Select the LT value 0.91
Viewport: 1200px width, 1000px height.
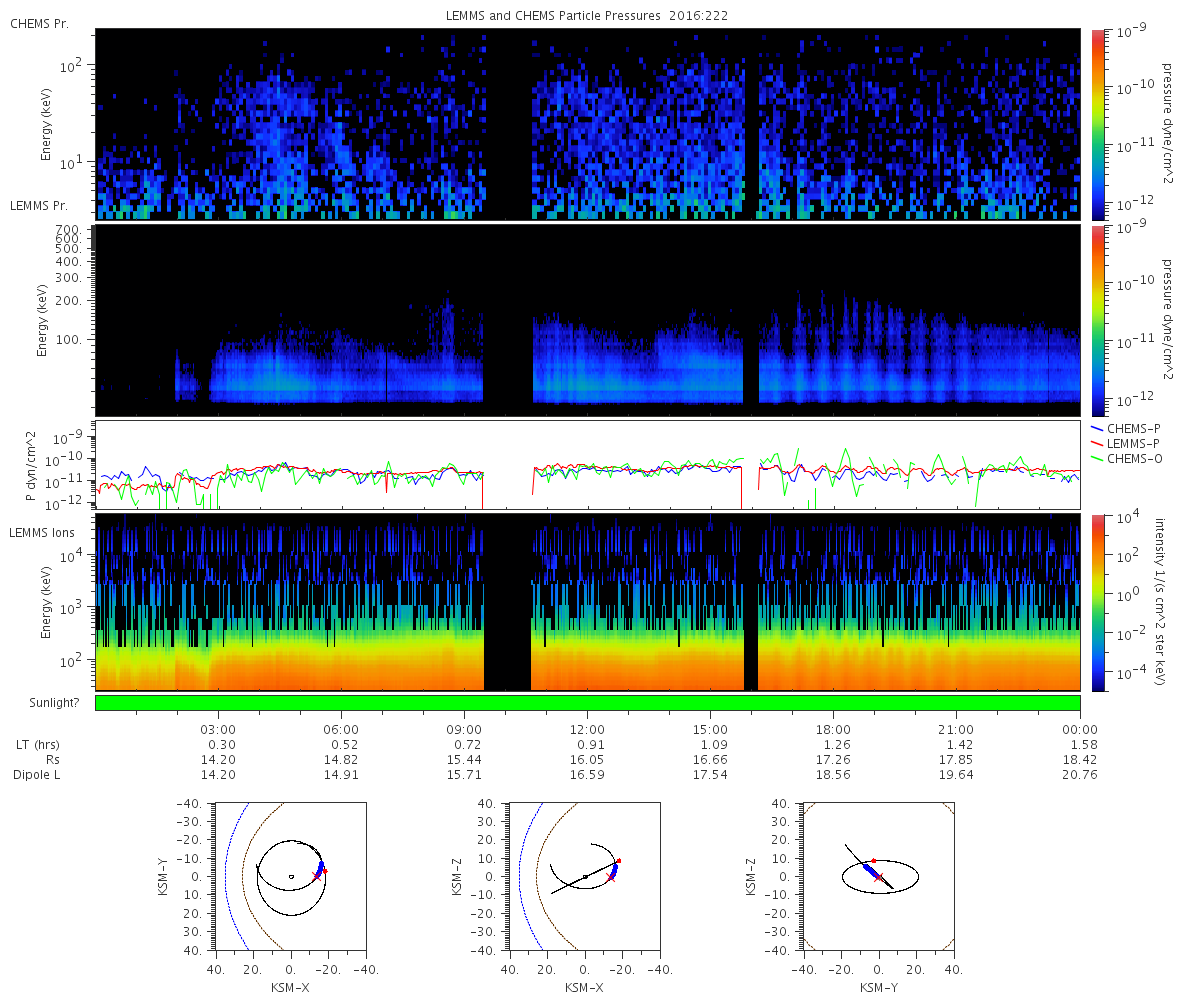592,744
